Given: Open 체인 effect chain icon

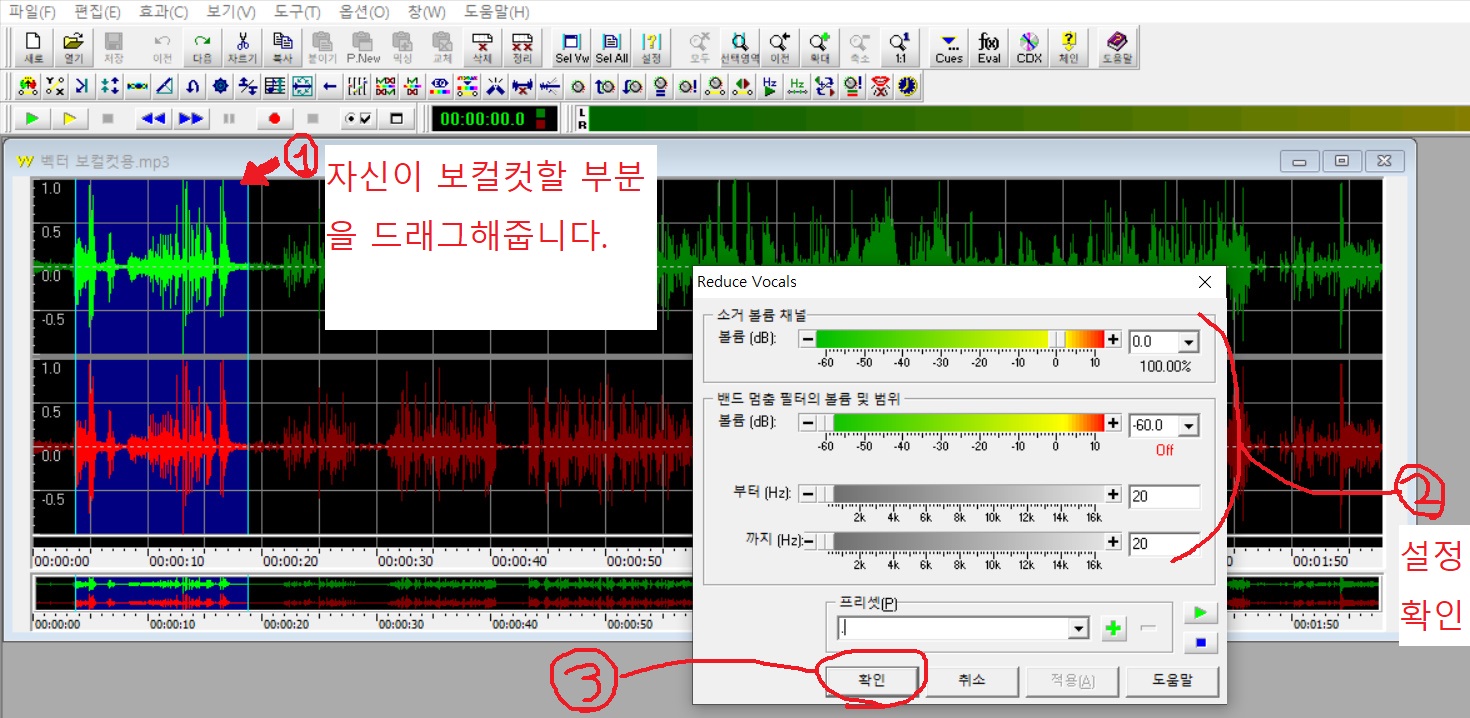Looking at the screenshot, I should 1069,46.
